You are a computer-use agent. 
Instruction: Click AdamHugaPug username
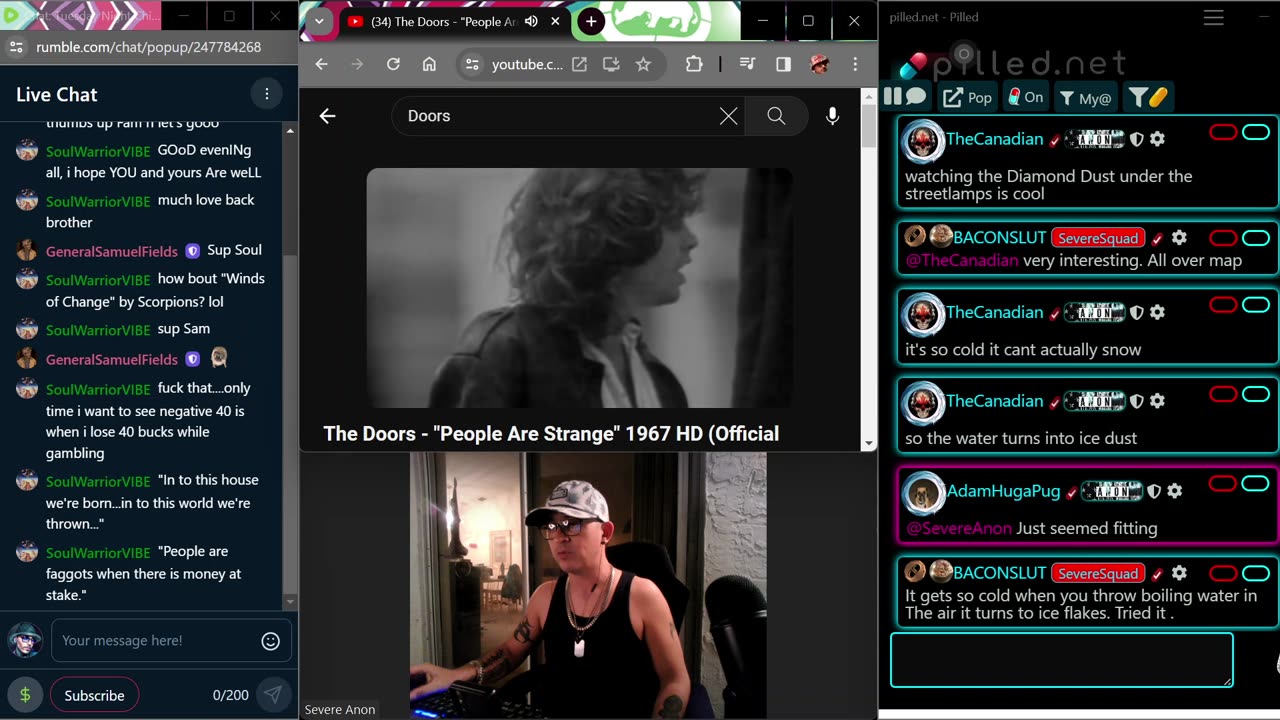tap(1003, 491)
